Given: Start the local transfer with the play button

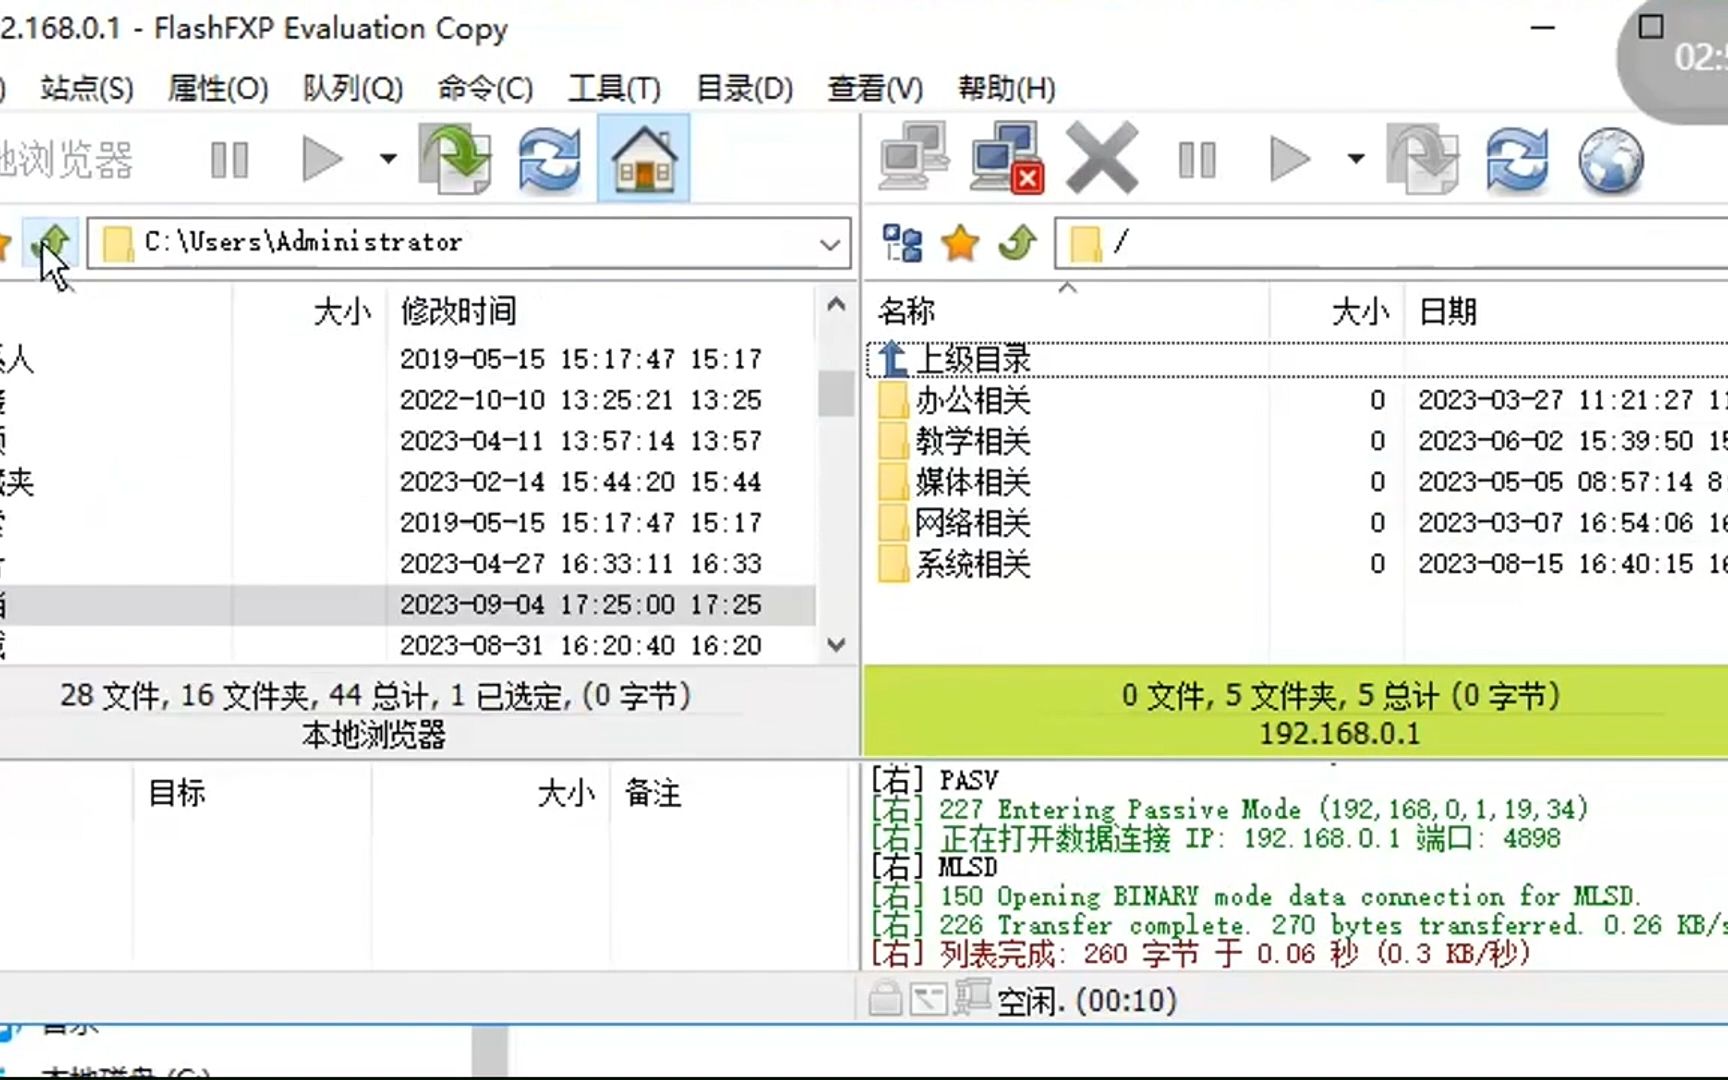Looking at the screenshot, I should click(320, 158).
